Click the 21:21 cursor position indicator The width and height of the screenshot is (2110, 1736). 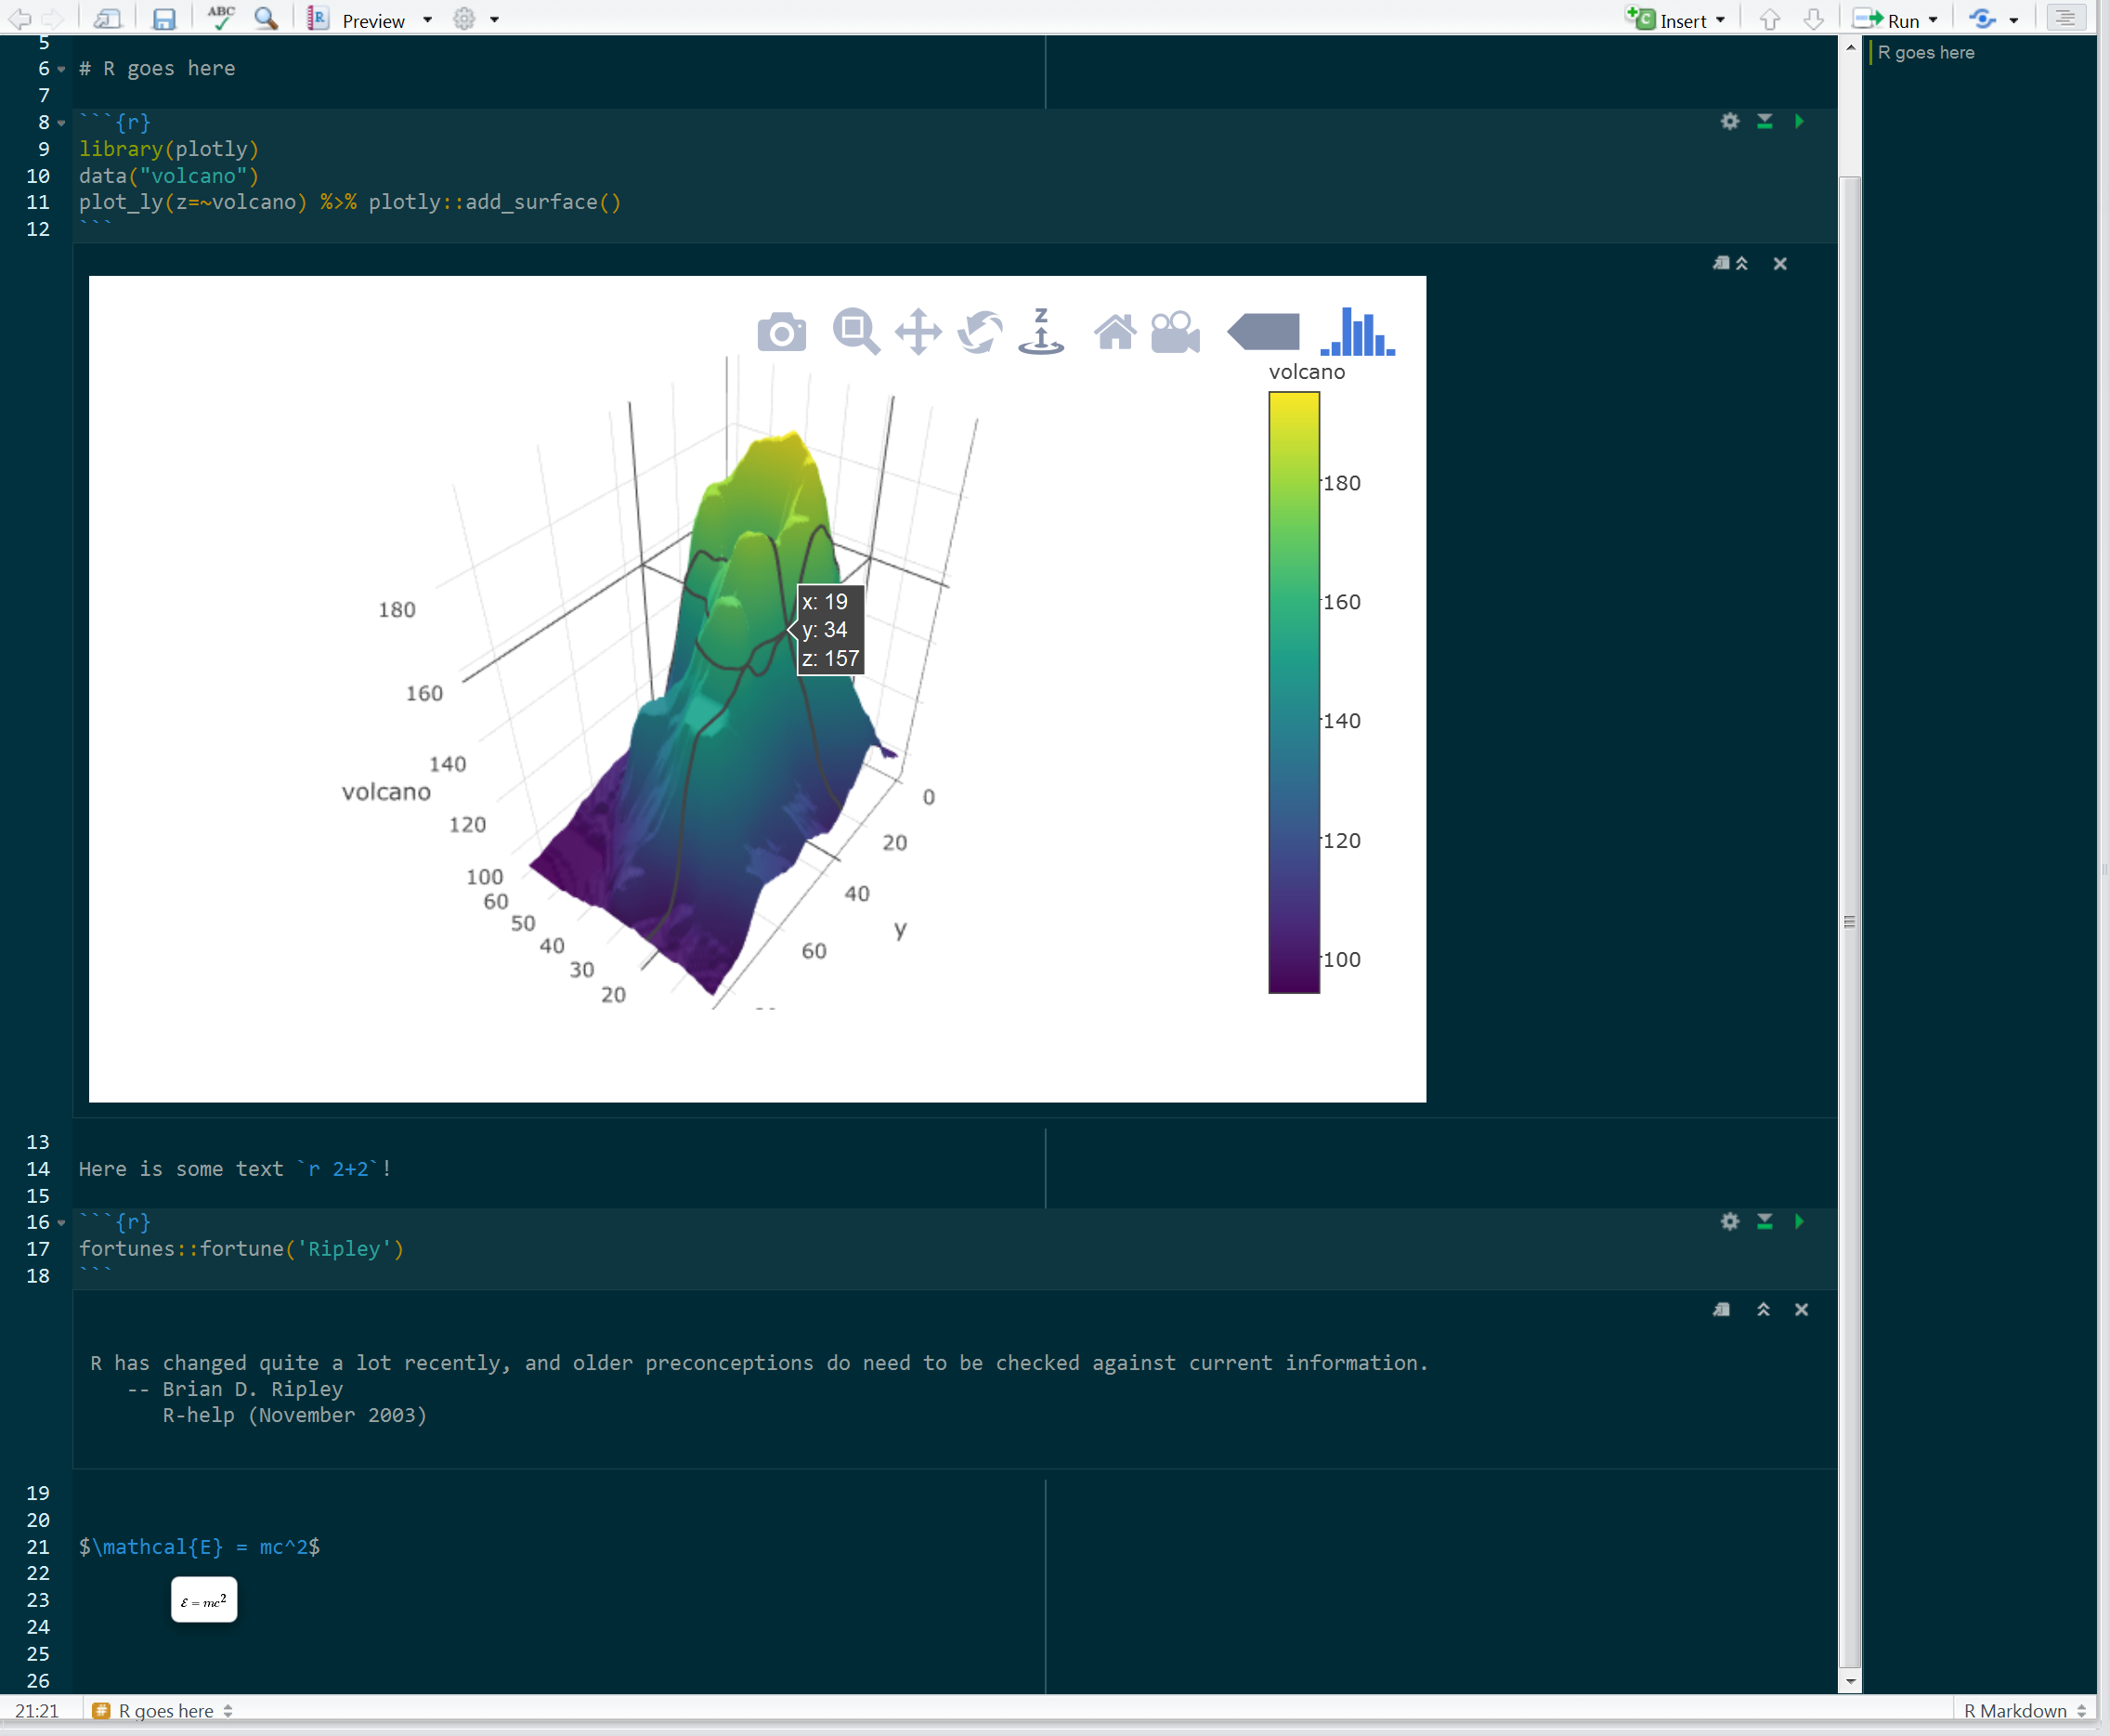37,1711
